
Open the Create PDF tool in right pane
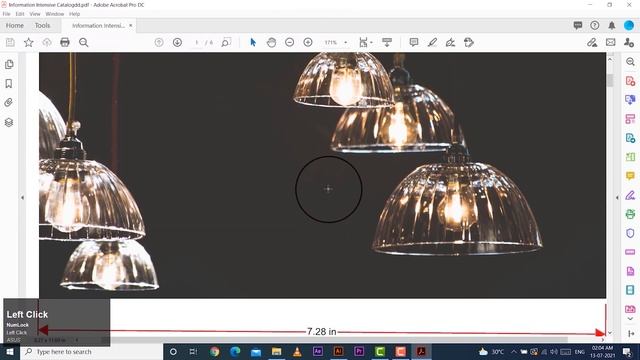[630, 81]
